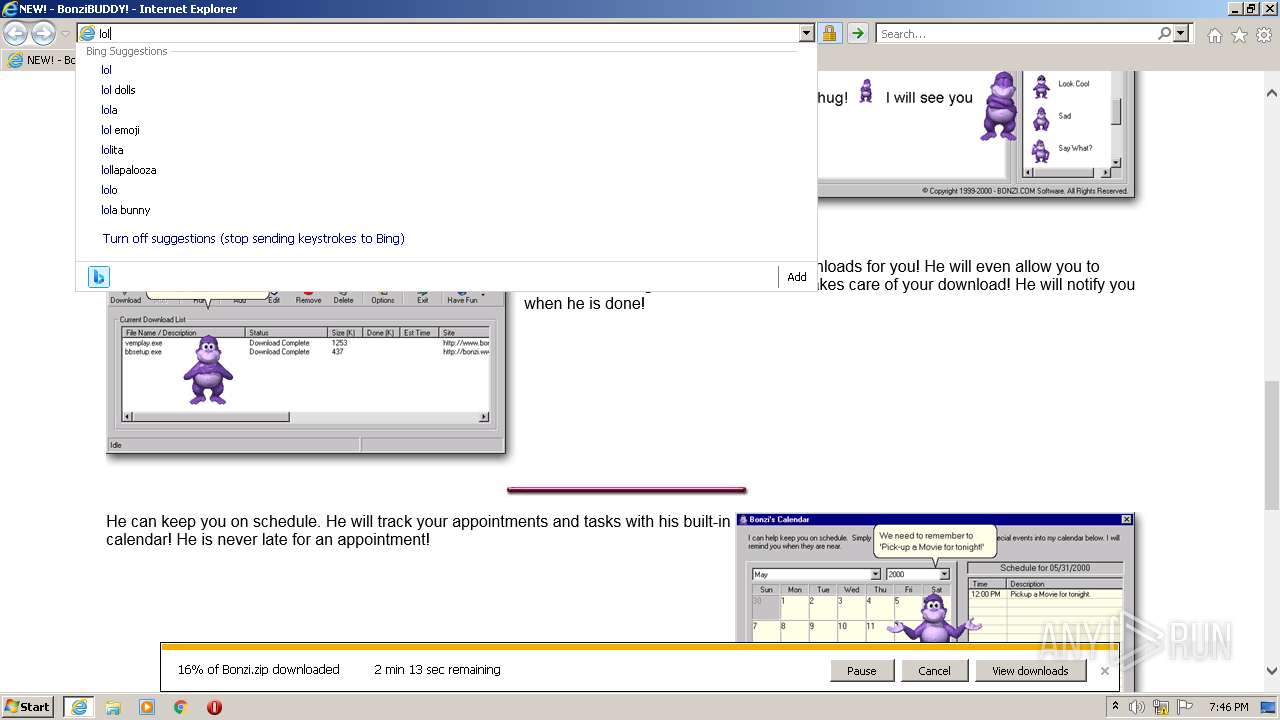Choose the 'lola bunny' suggestion
The width and height of the screenshot is (1280, 720).
[125, 210]
